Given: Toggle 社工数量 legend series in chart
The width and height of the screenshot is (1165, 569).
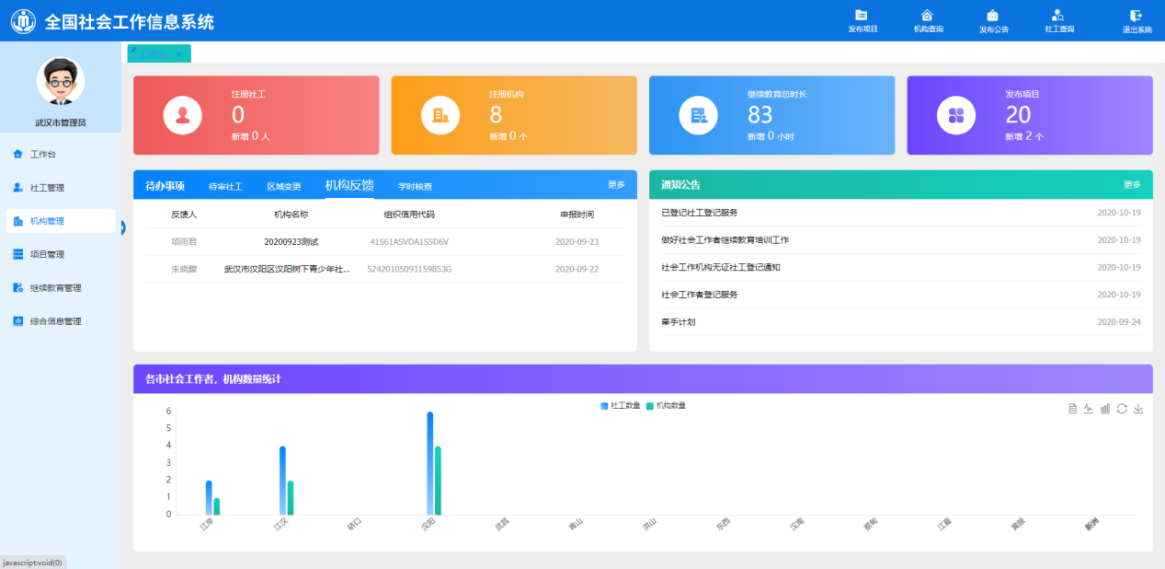Looking at the screenshot, I should (x=620, y=406).
